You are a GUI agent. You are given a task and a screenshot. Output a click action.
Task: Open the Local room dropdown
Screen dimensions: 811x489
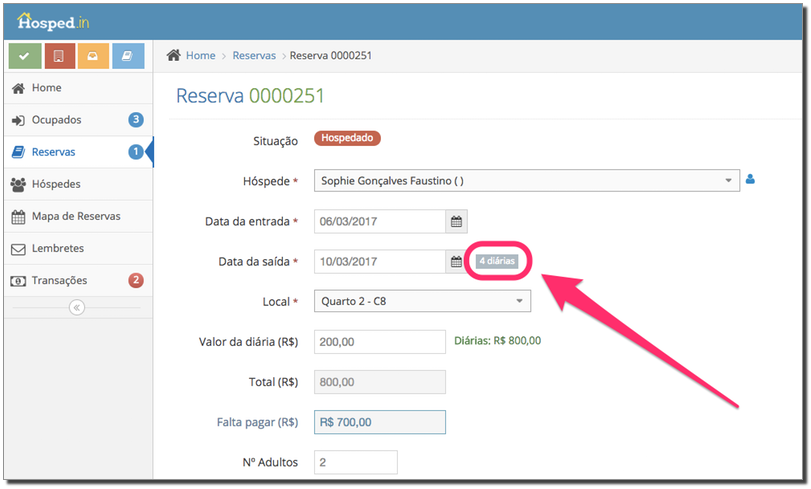pos(422,301)
